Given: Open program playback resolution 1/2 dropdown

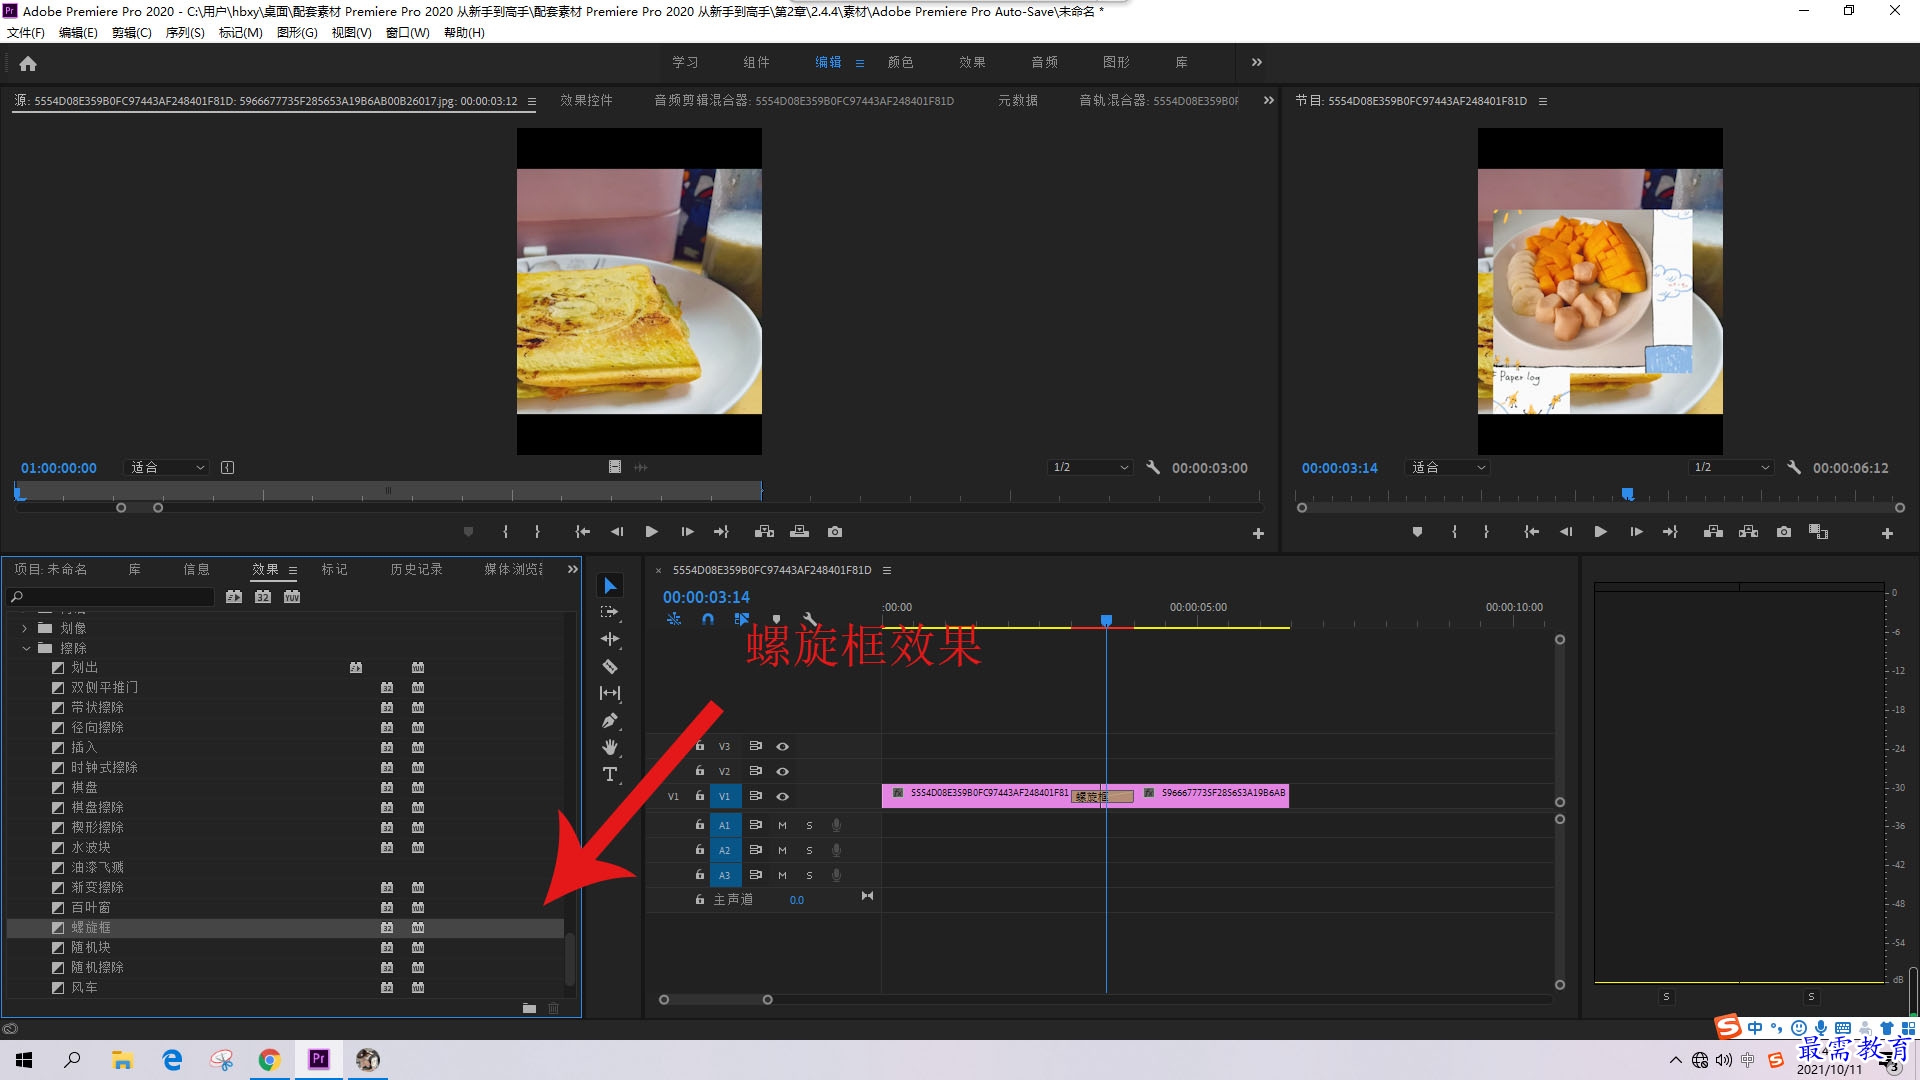Looking at the screenshot, I should [1731, 467].
